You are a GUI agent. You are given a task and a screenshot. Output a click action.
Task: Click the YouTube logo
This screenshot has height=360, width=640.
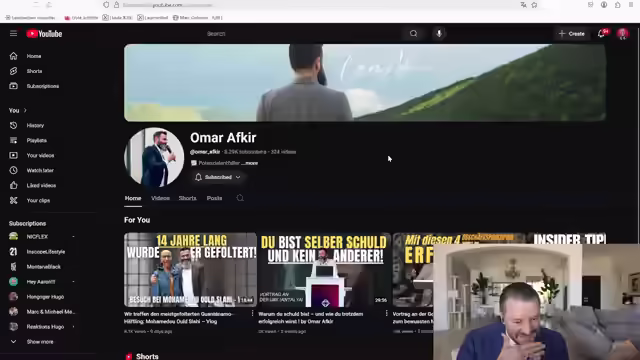click(44, 34)
